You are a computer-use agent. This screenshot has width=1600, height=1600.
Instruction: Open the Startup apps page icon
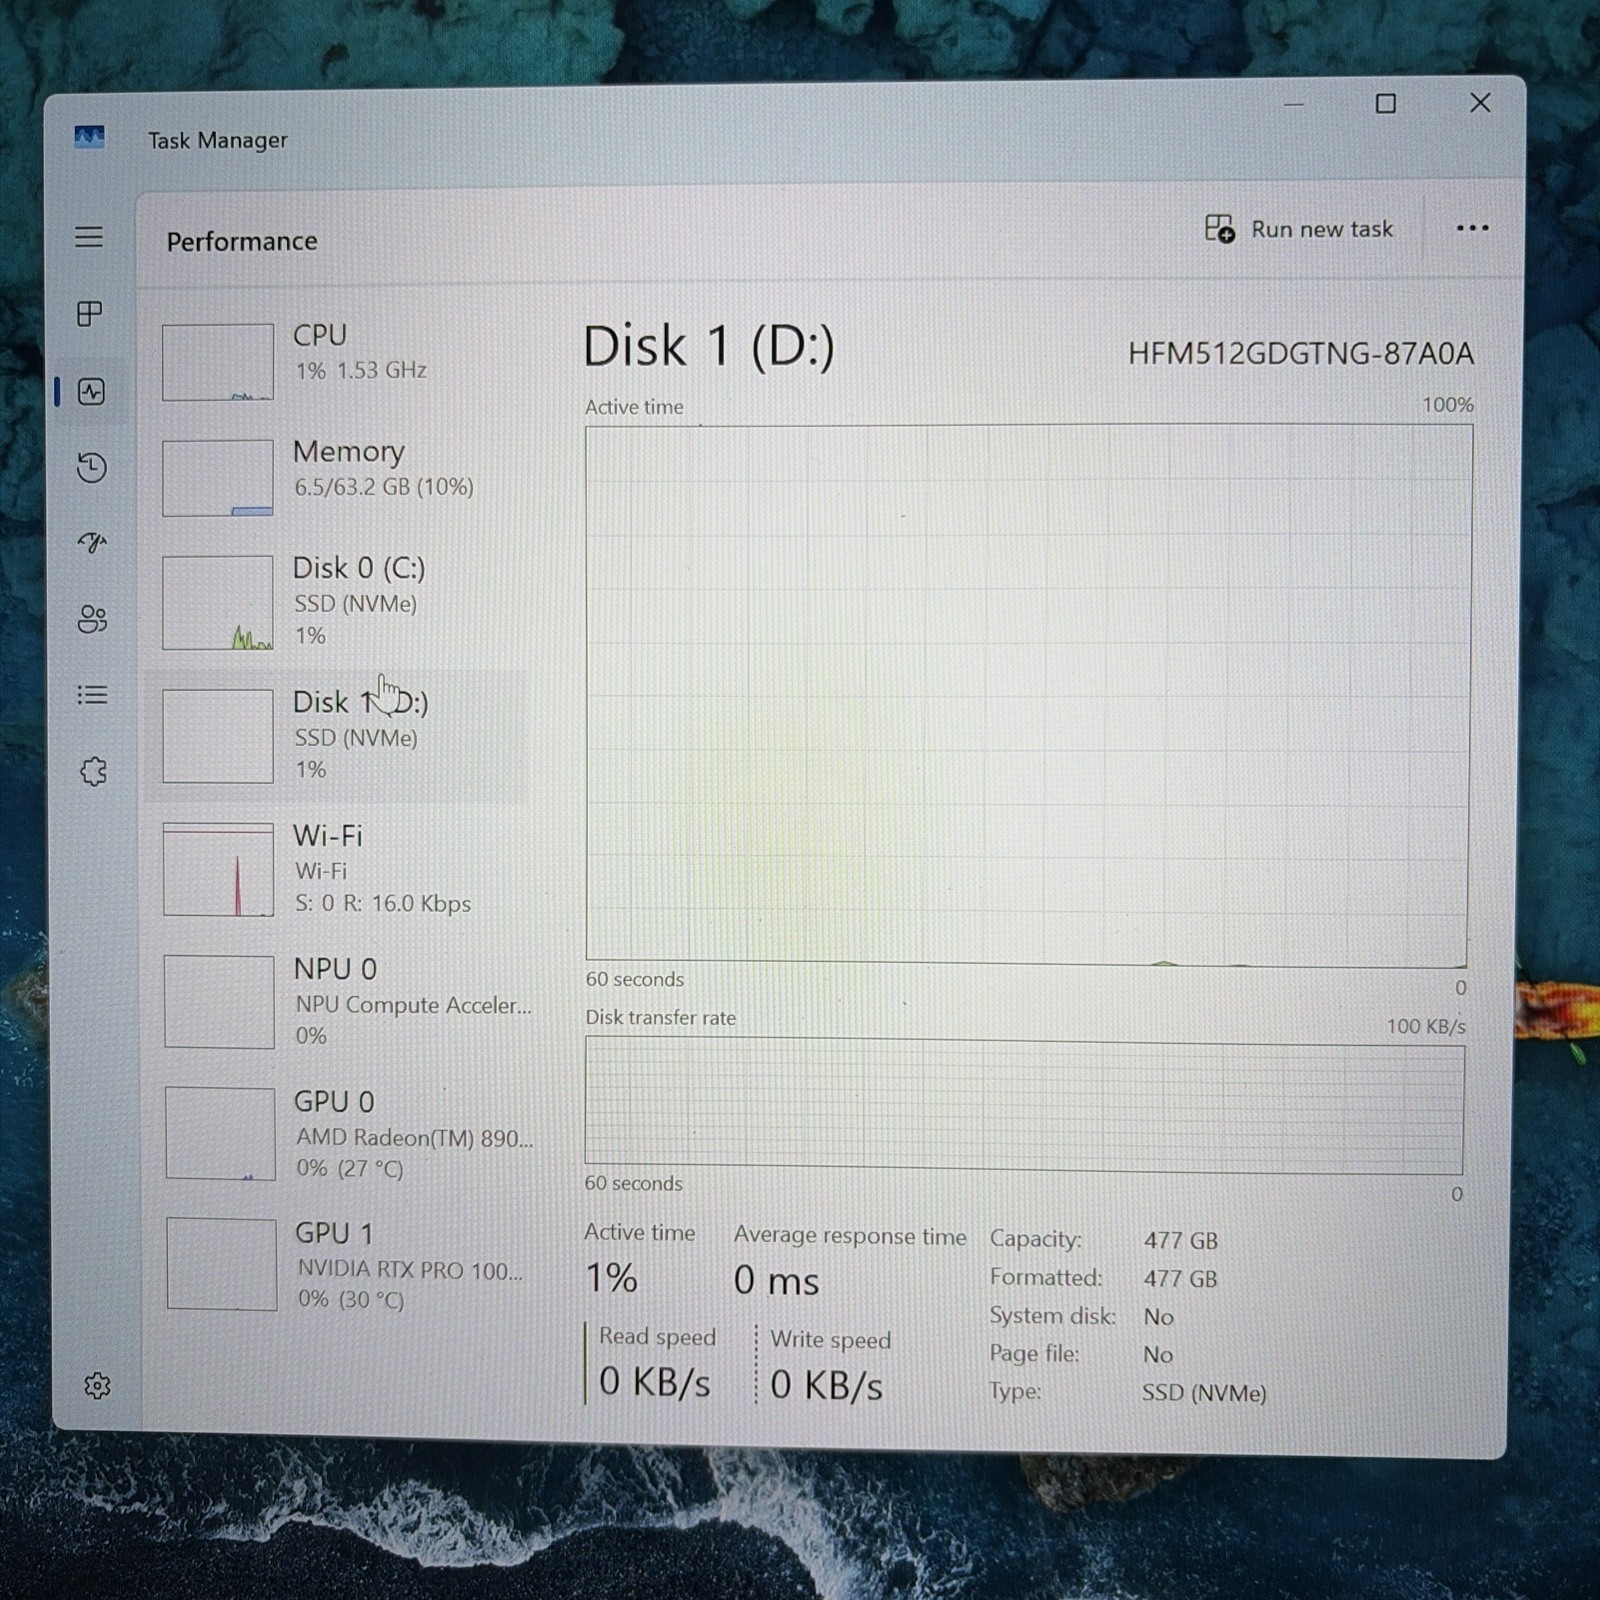pyautogui.click(x=92, y=543)
